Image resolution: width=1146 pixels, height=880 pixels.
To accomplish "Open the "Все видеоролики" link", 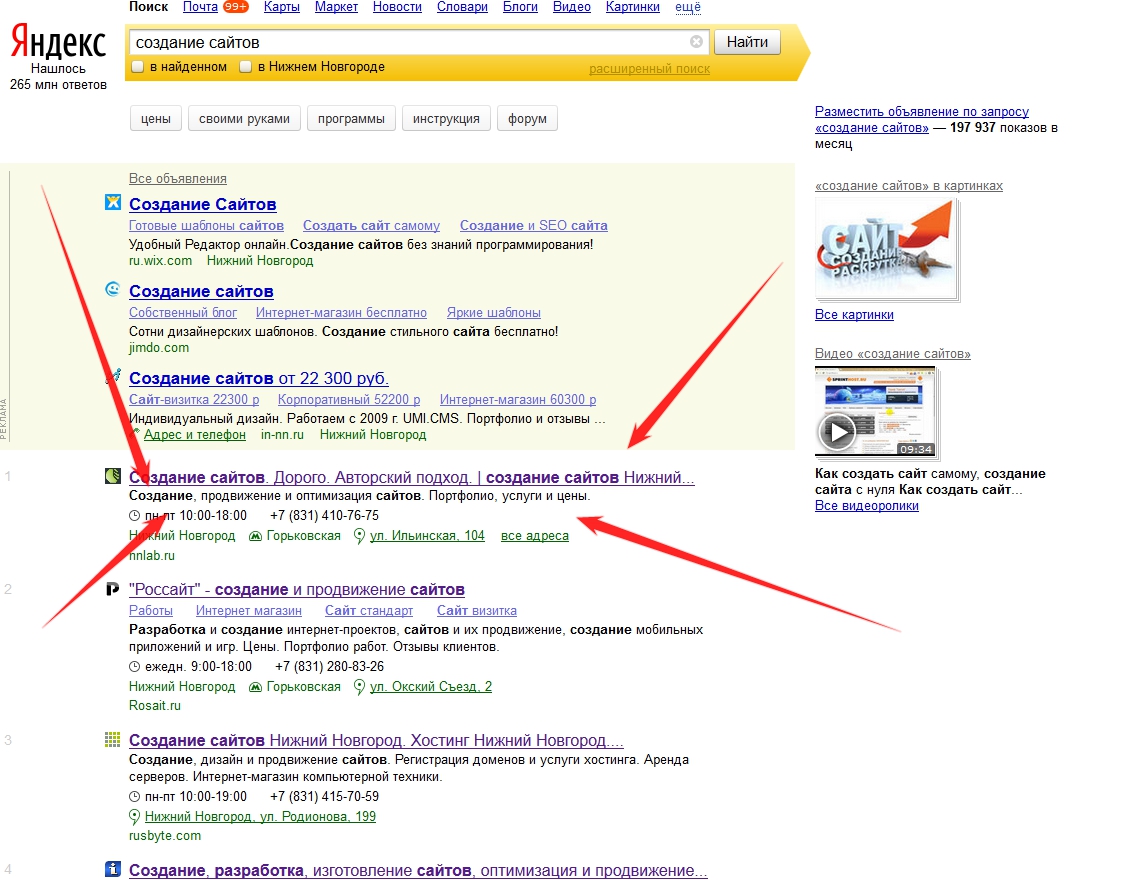I will [x=867, y=506].
